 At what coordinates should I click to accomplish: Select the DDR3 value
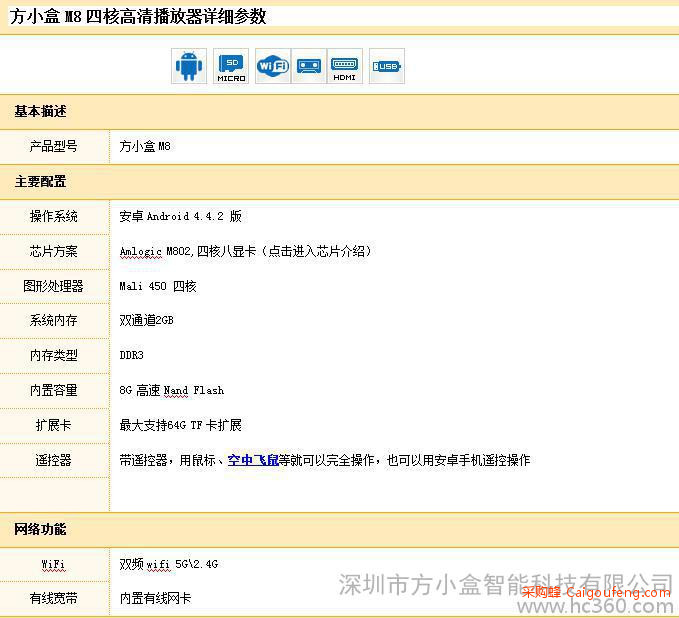click(x=132, y=356)
